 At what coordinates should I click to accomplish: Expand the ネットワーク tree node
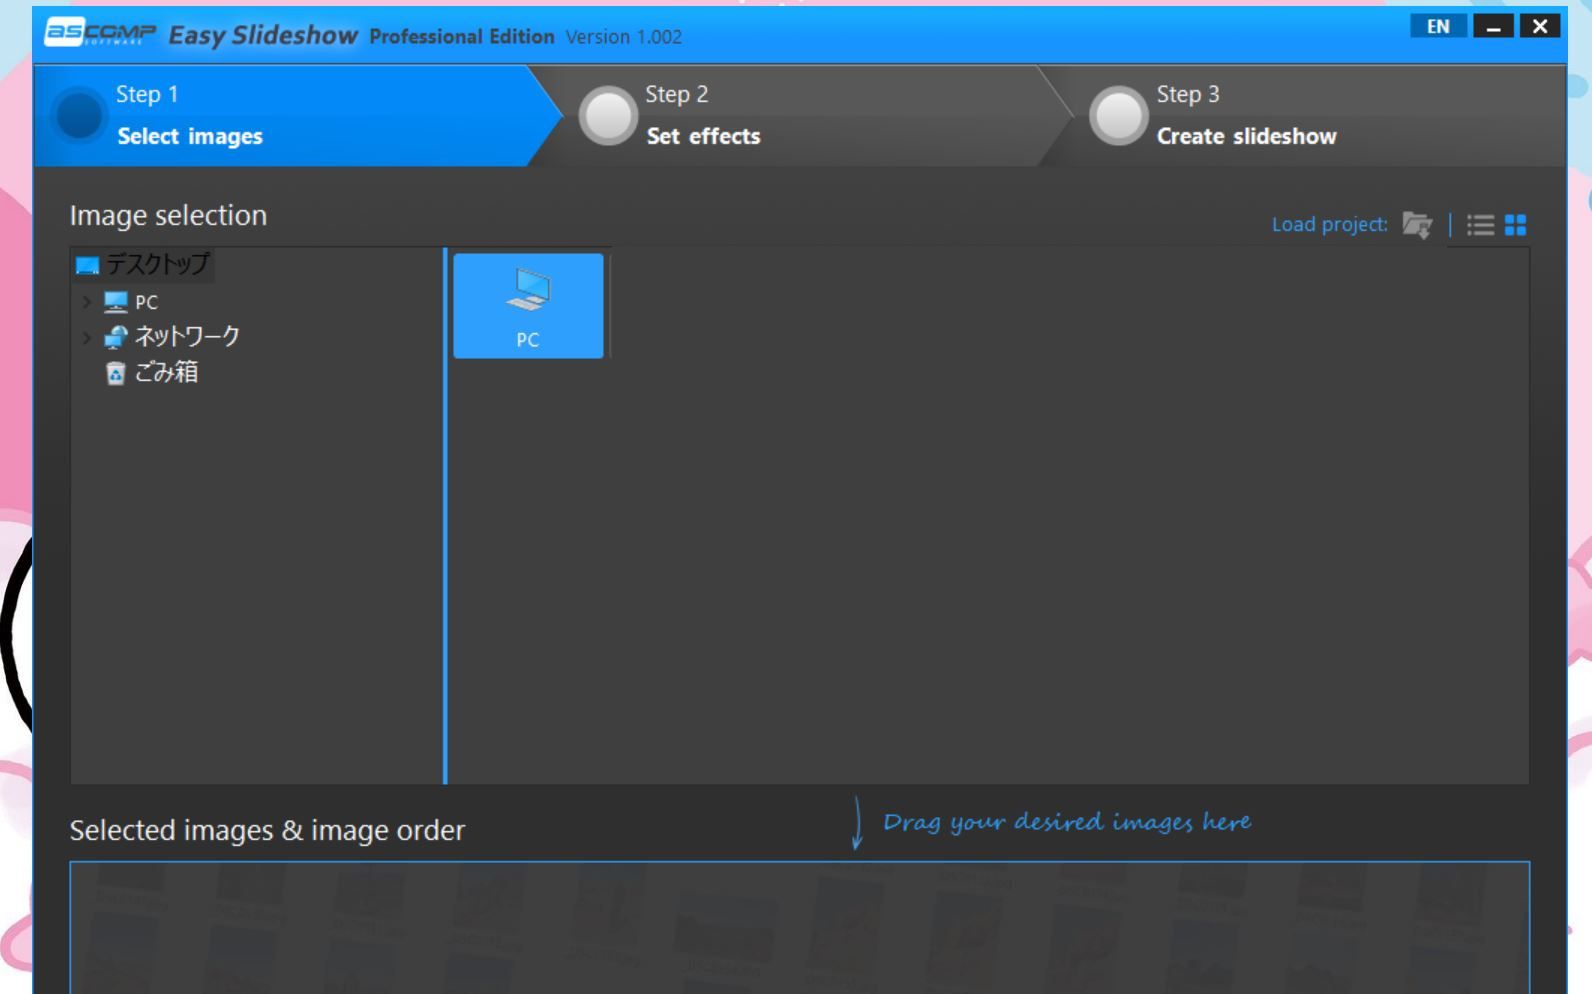point(87,337)
